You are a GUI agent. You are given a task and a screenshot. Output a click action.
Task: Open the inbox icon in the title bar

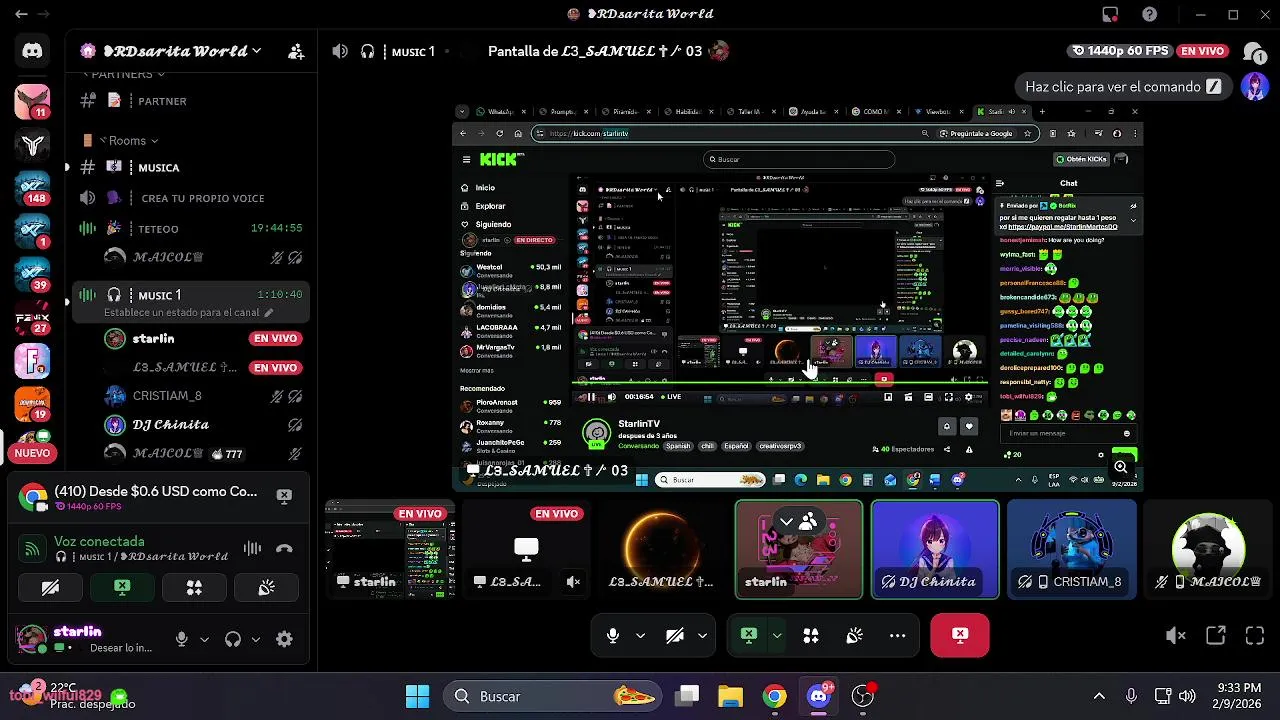point(1110,14)
